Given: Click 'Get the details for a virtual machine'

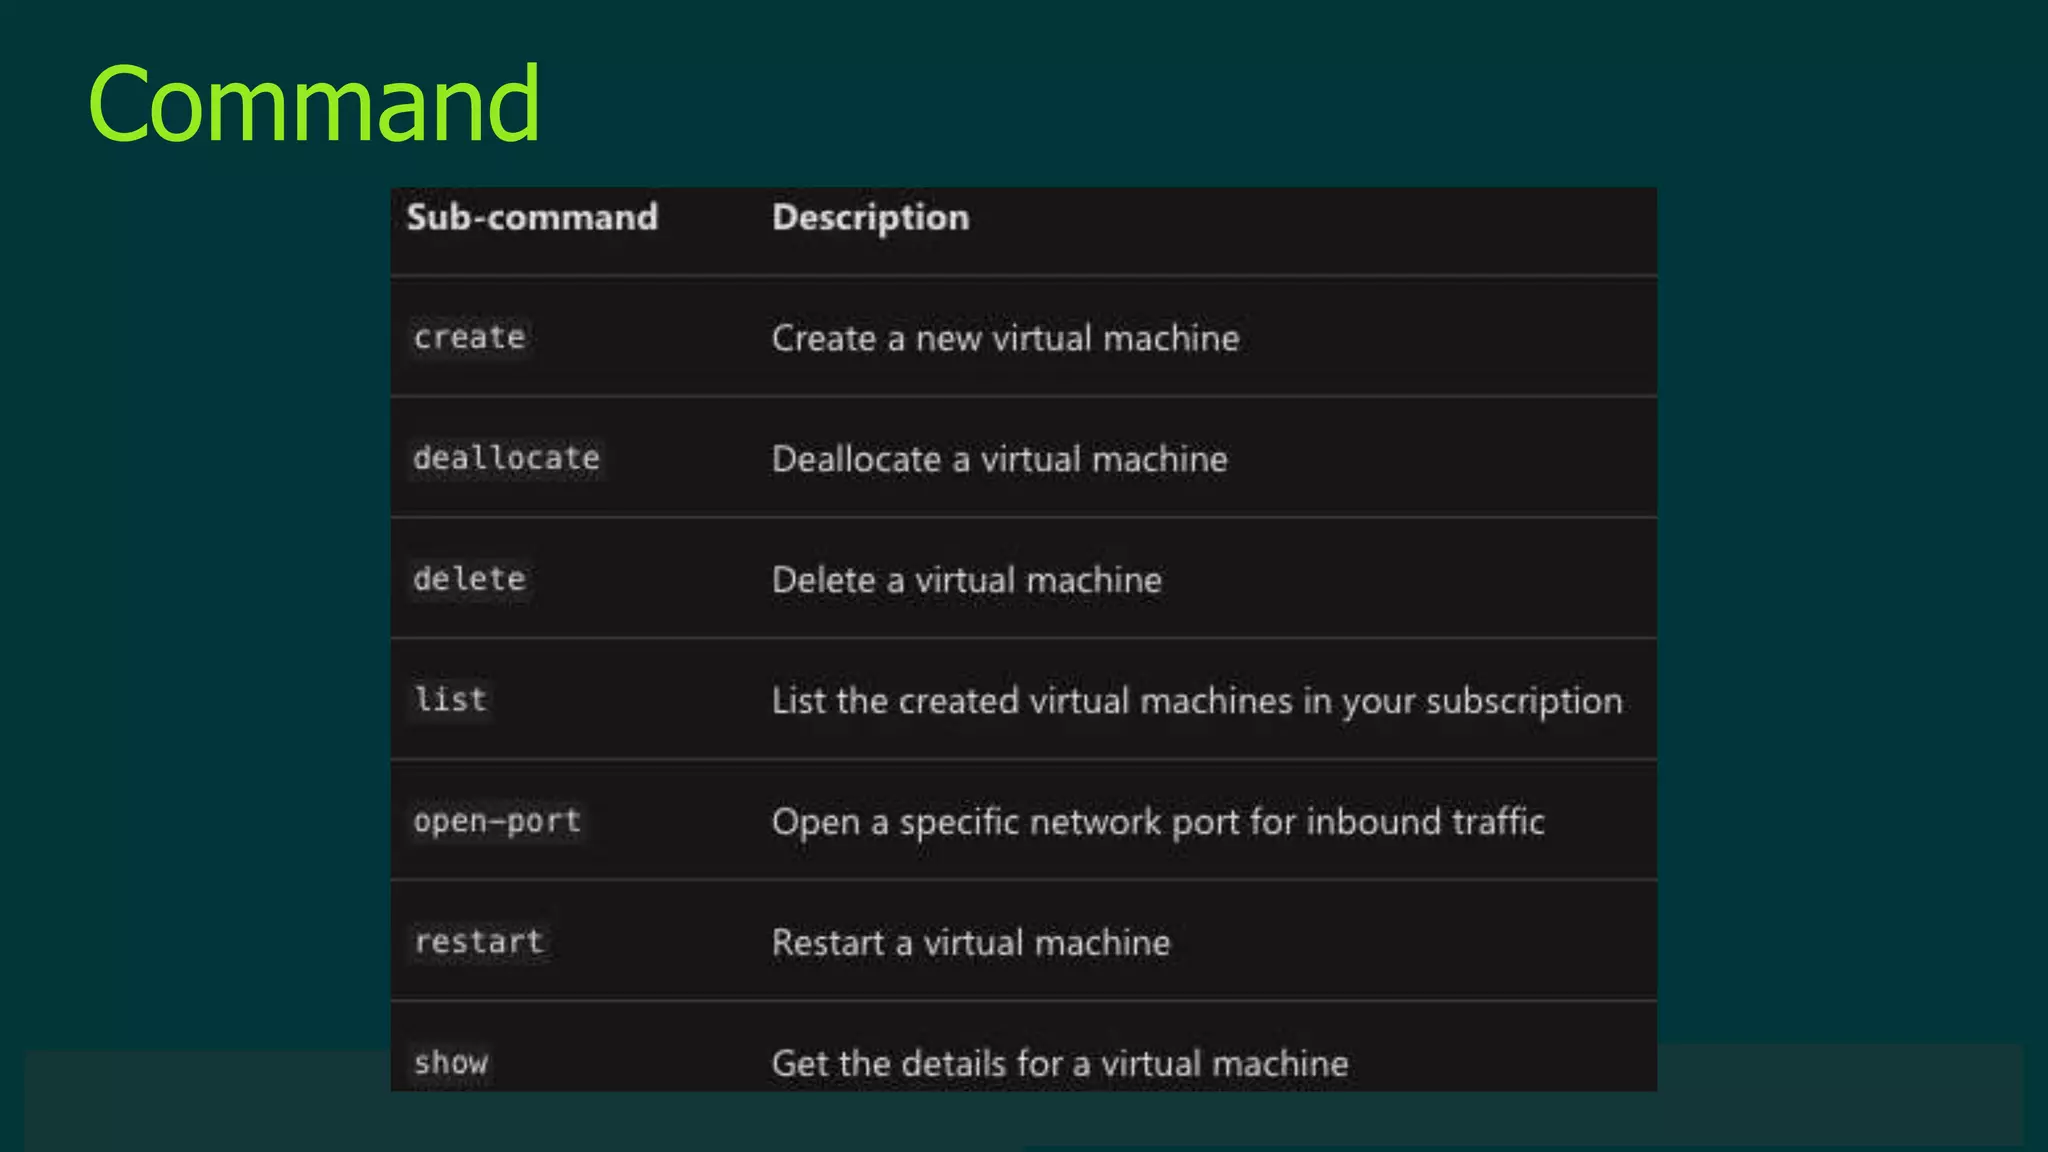Looking at the screenshot, I should (x=1059, y=1063).
